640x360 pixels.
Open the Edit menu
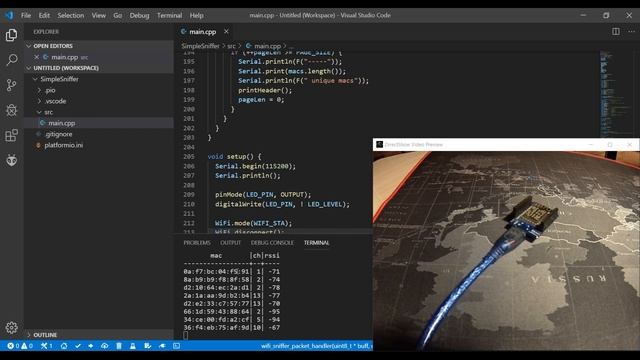click(44, 15)
